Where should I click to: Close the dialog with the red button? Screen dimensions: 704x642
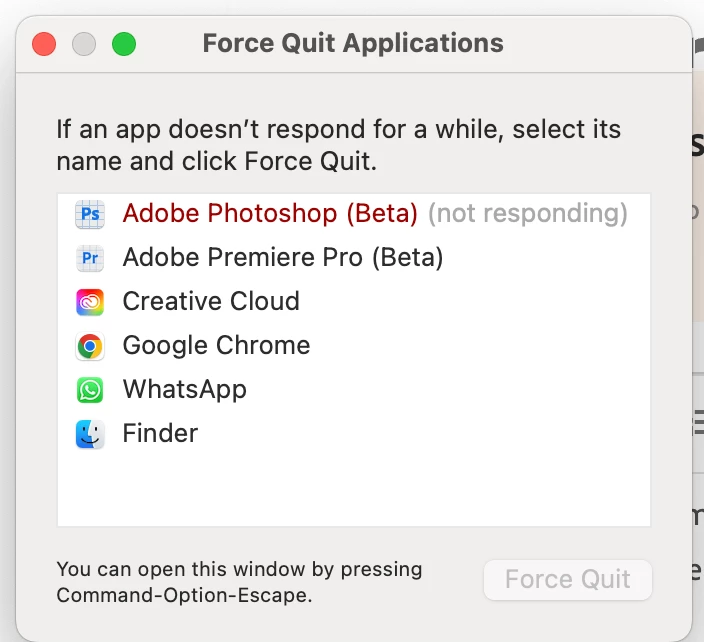click(x=44, y=44)
